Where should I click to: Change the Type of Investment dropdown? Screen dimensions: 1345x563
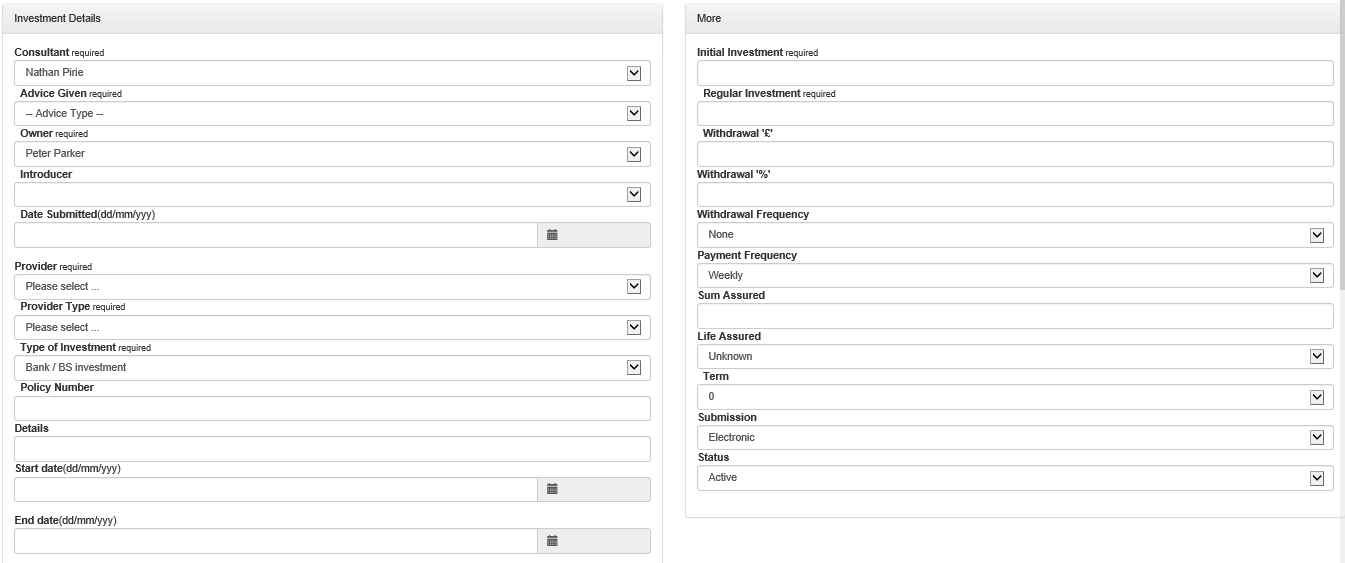(x=332, y=368)
